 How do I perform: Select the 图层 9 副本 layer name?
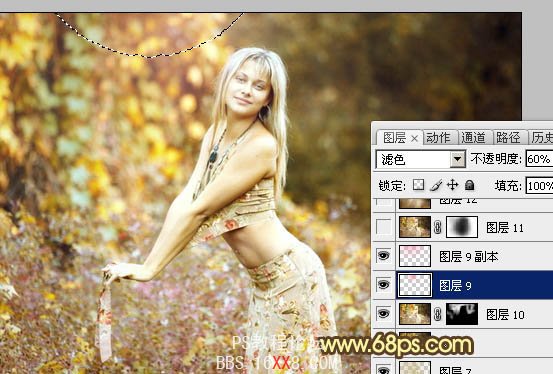coord(469,257)
